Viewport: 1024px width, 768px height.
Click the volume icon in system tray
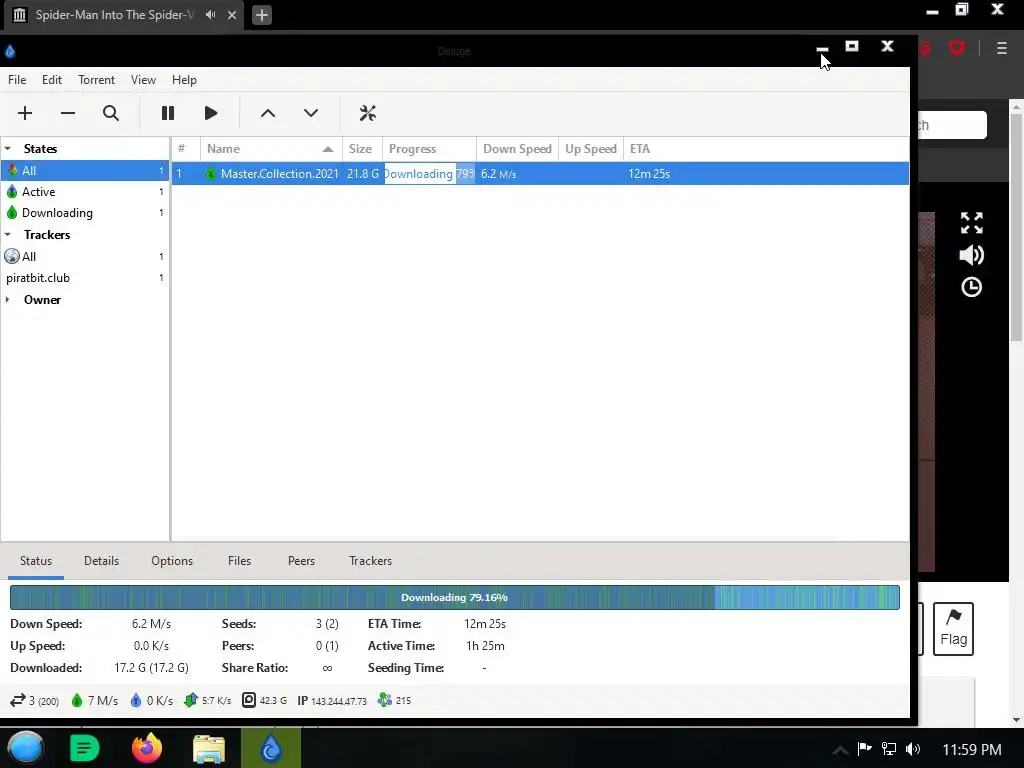click(x=913, y=749)
